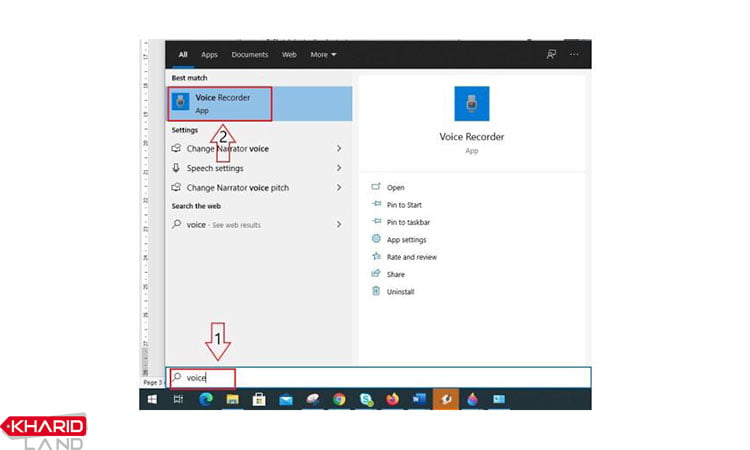Screen dimensions: 750x450
Task: Launch Google Chrome from taskbar
Action: tap(340, 399)
